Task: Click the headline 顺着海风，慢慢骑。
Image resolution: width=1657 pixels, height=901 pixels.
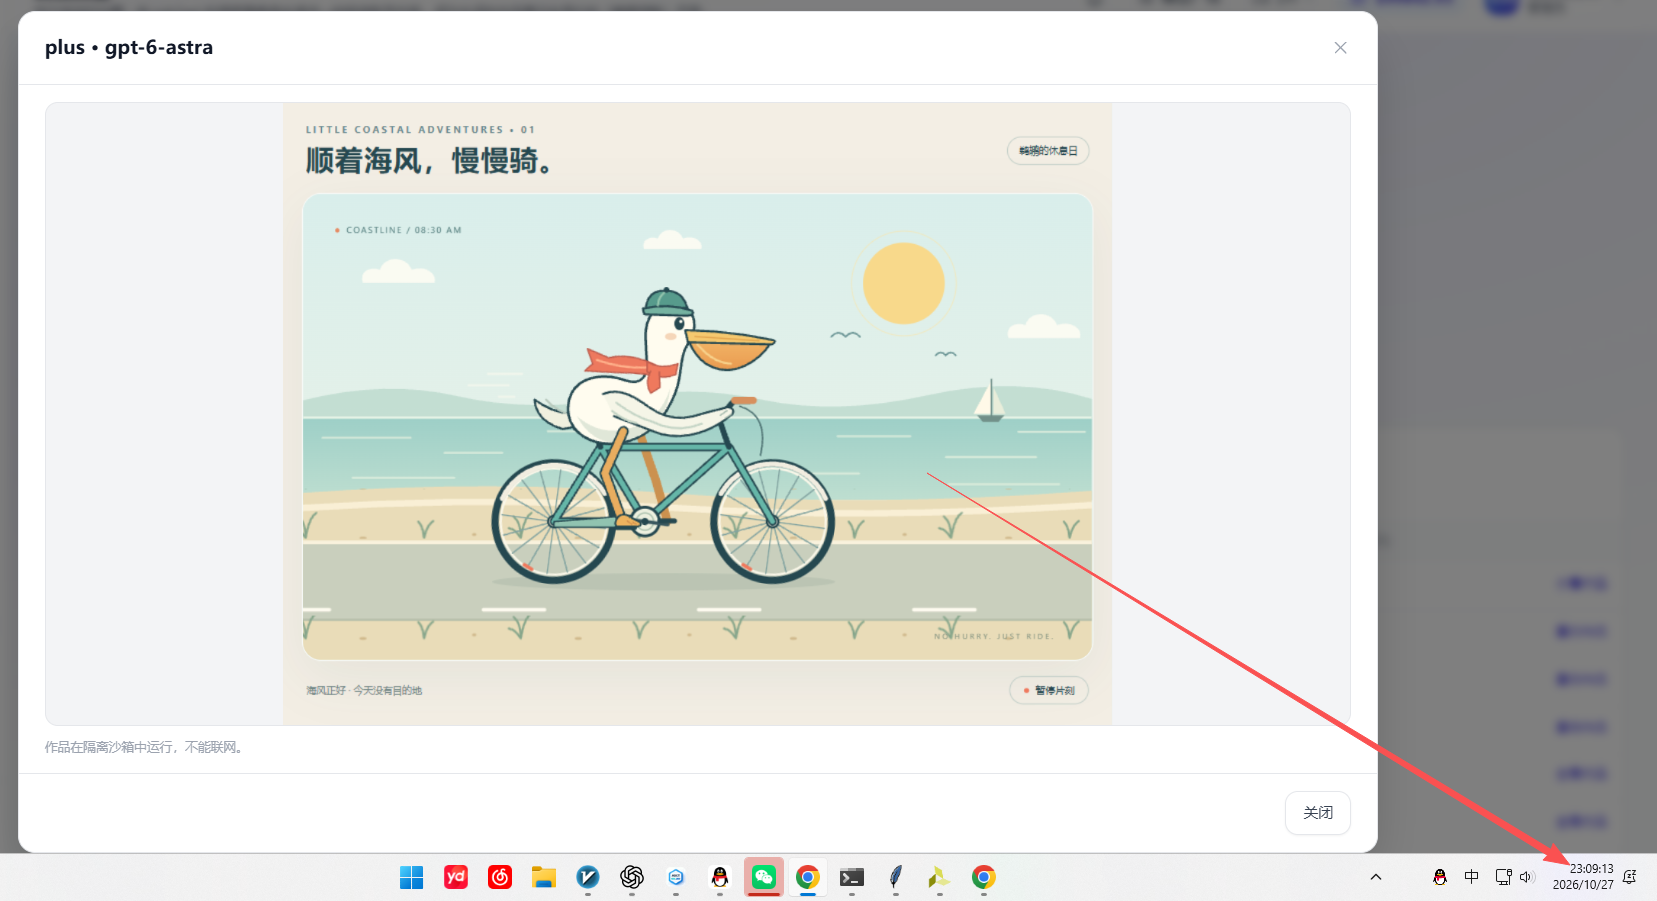Action: point(429,160)
